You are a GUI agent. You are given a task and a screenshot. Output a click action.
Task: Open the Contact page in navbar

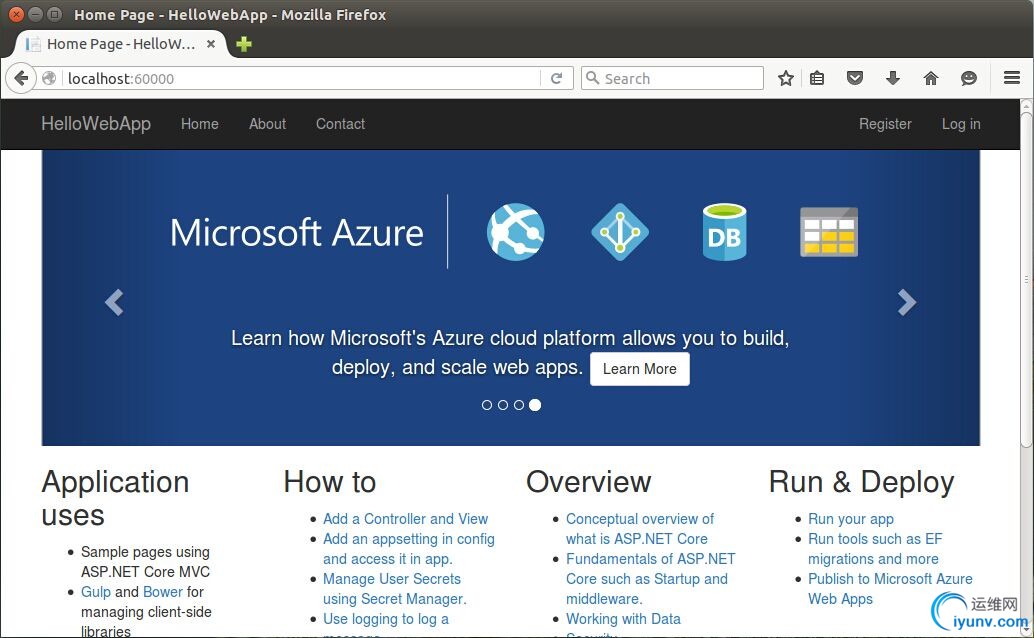(x=340, y=124)
